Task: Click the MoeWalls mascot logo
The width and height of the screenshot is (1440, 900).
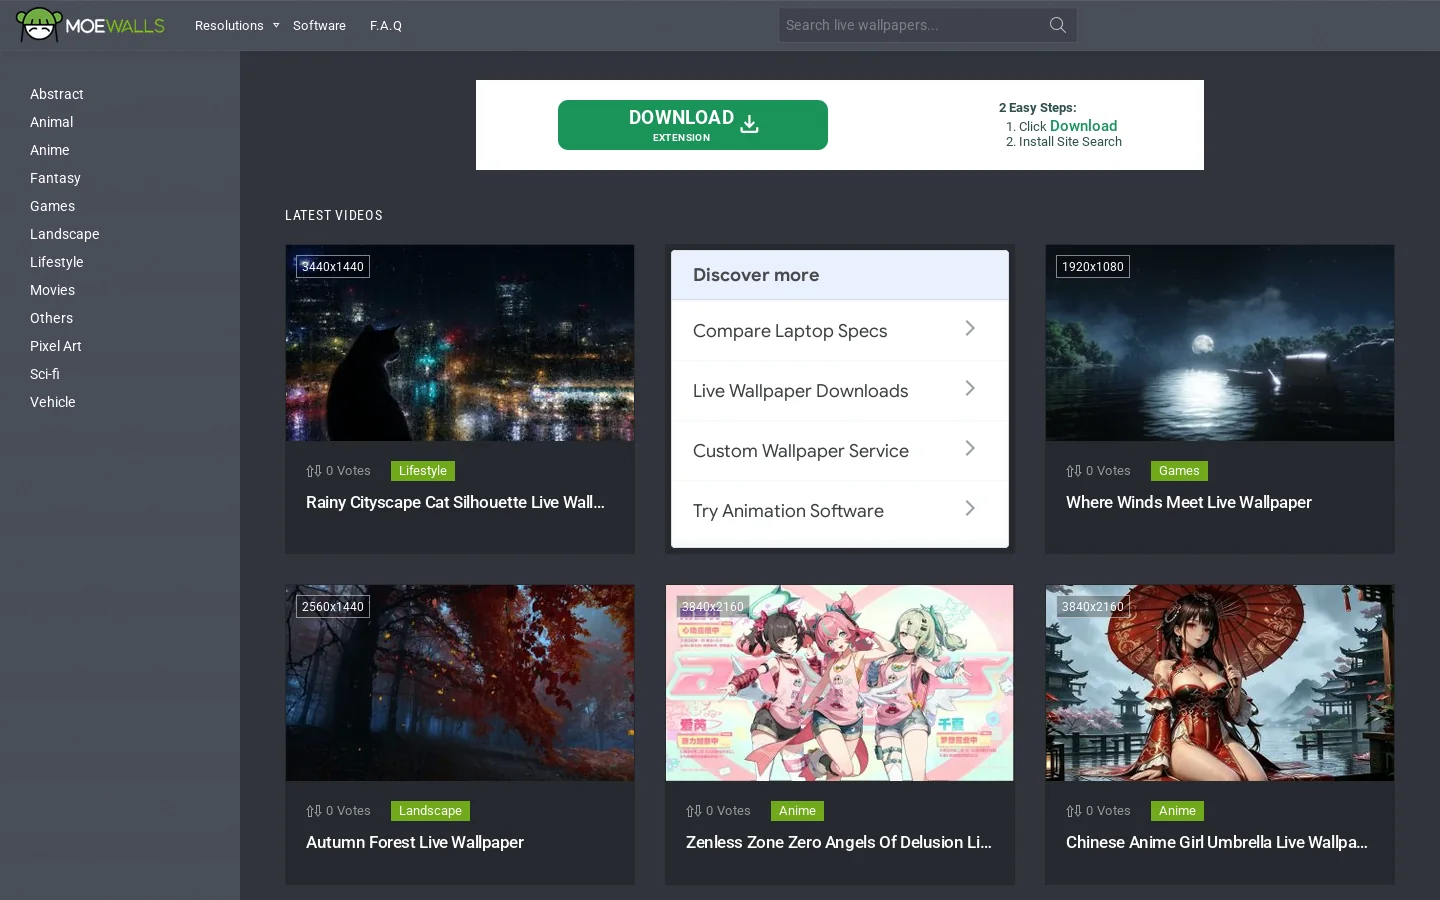Action: click(x=39, y=25)
